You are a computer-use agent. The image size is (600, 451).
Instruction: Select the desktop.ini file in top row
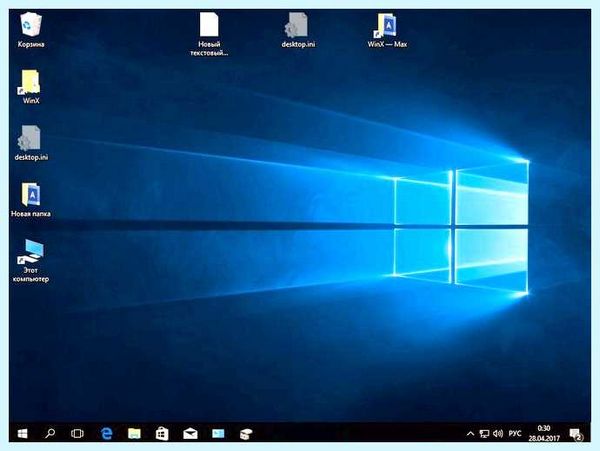point(298,30)
